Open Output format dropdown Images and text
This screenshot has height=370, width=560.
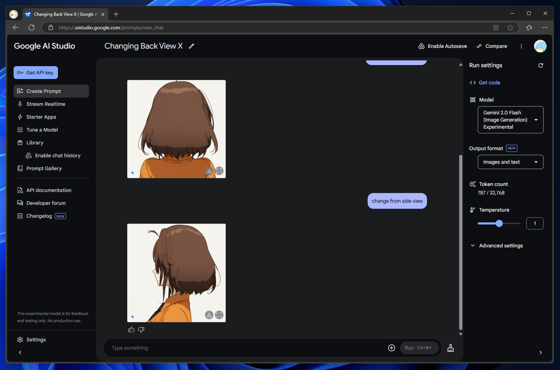tap(510, 162)
